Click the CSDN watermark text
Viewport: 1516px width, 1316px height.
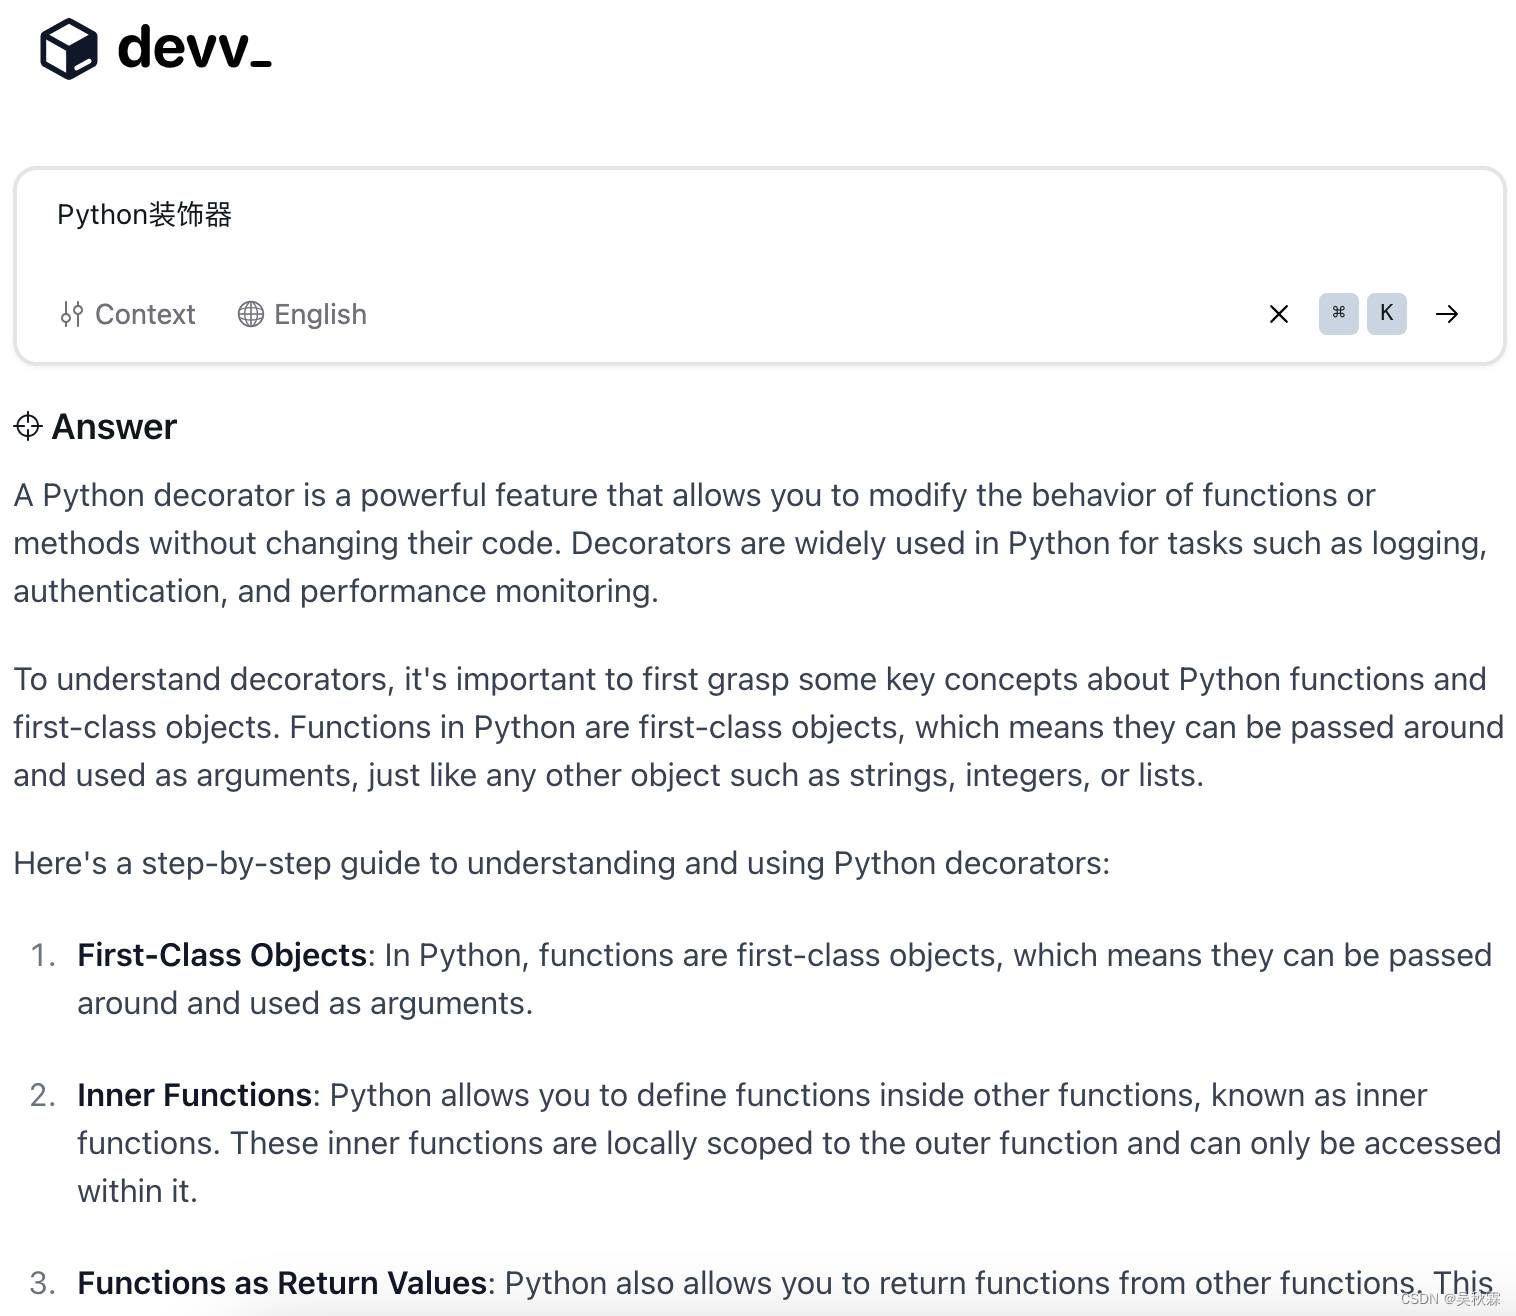(x=1450, y=1299)
